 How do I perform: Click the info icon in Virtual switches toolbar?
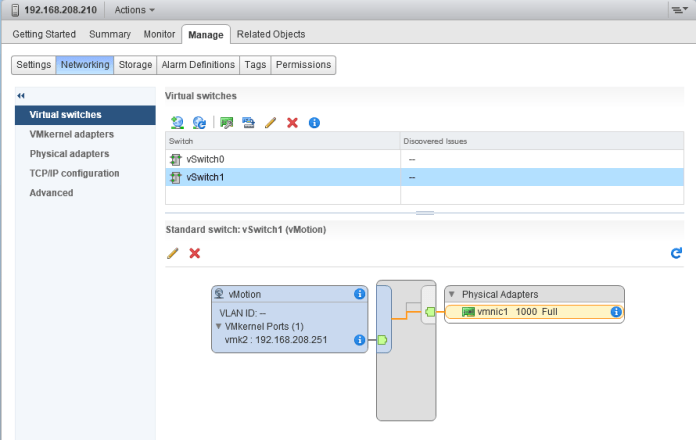click(314, 122)
